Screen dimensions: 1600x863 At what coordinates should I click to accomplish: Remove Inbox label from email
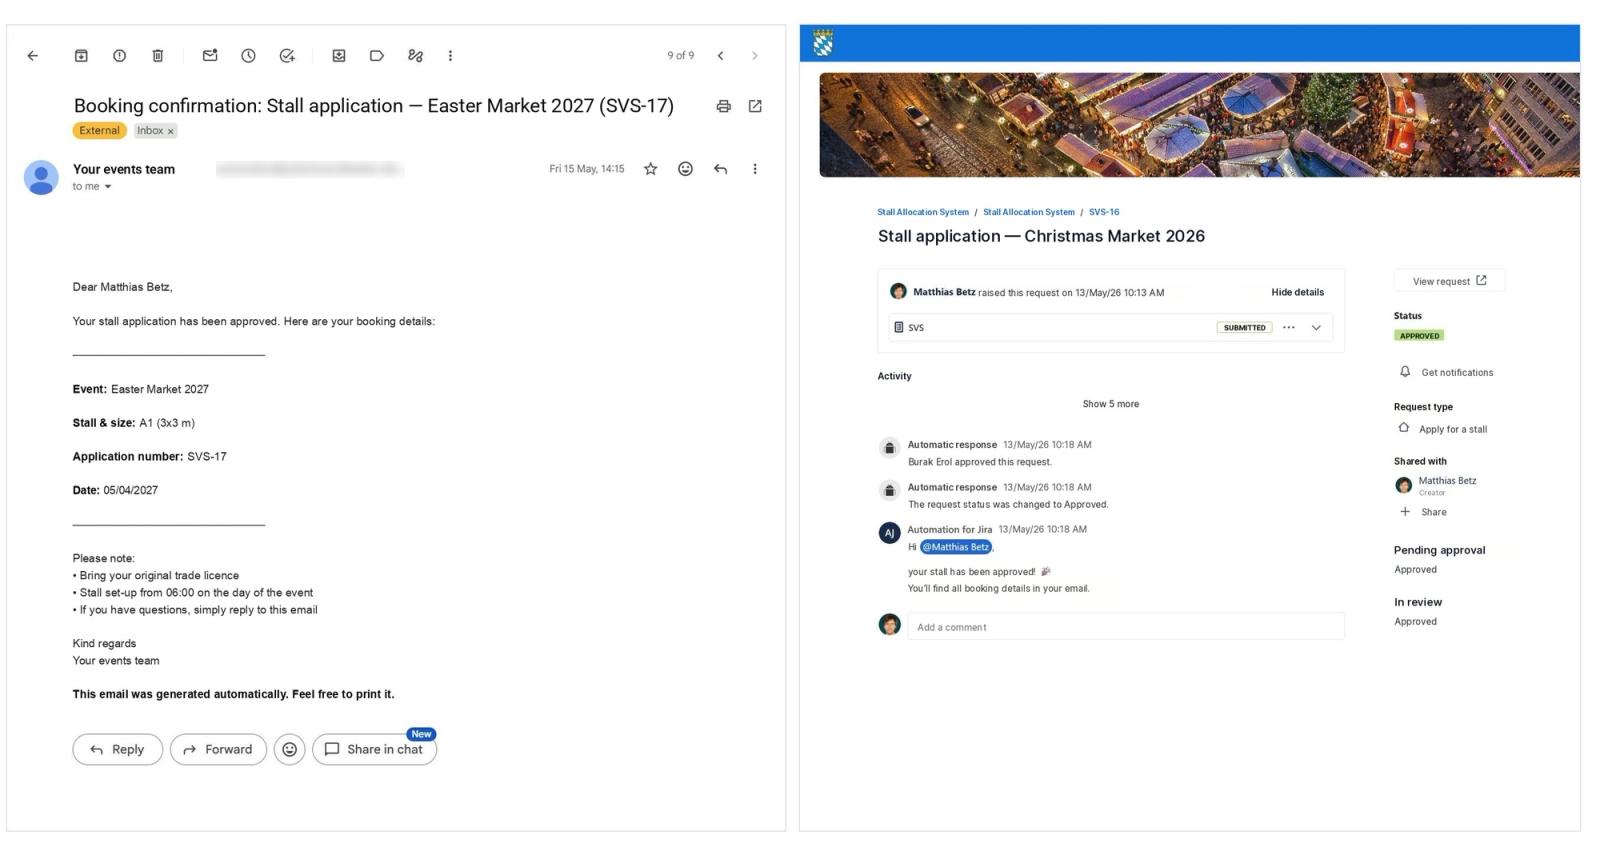[x=171, y=131]
